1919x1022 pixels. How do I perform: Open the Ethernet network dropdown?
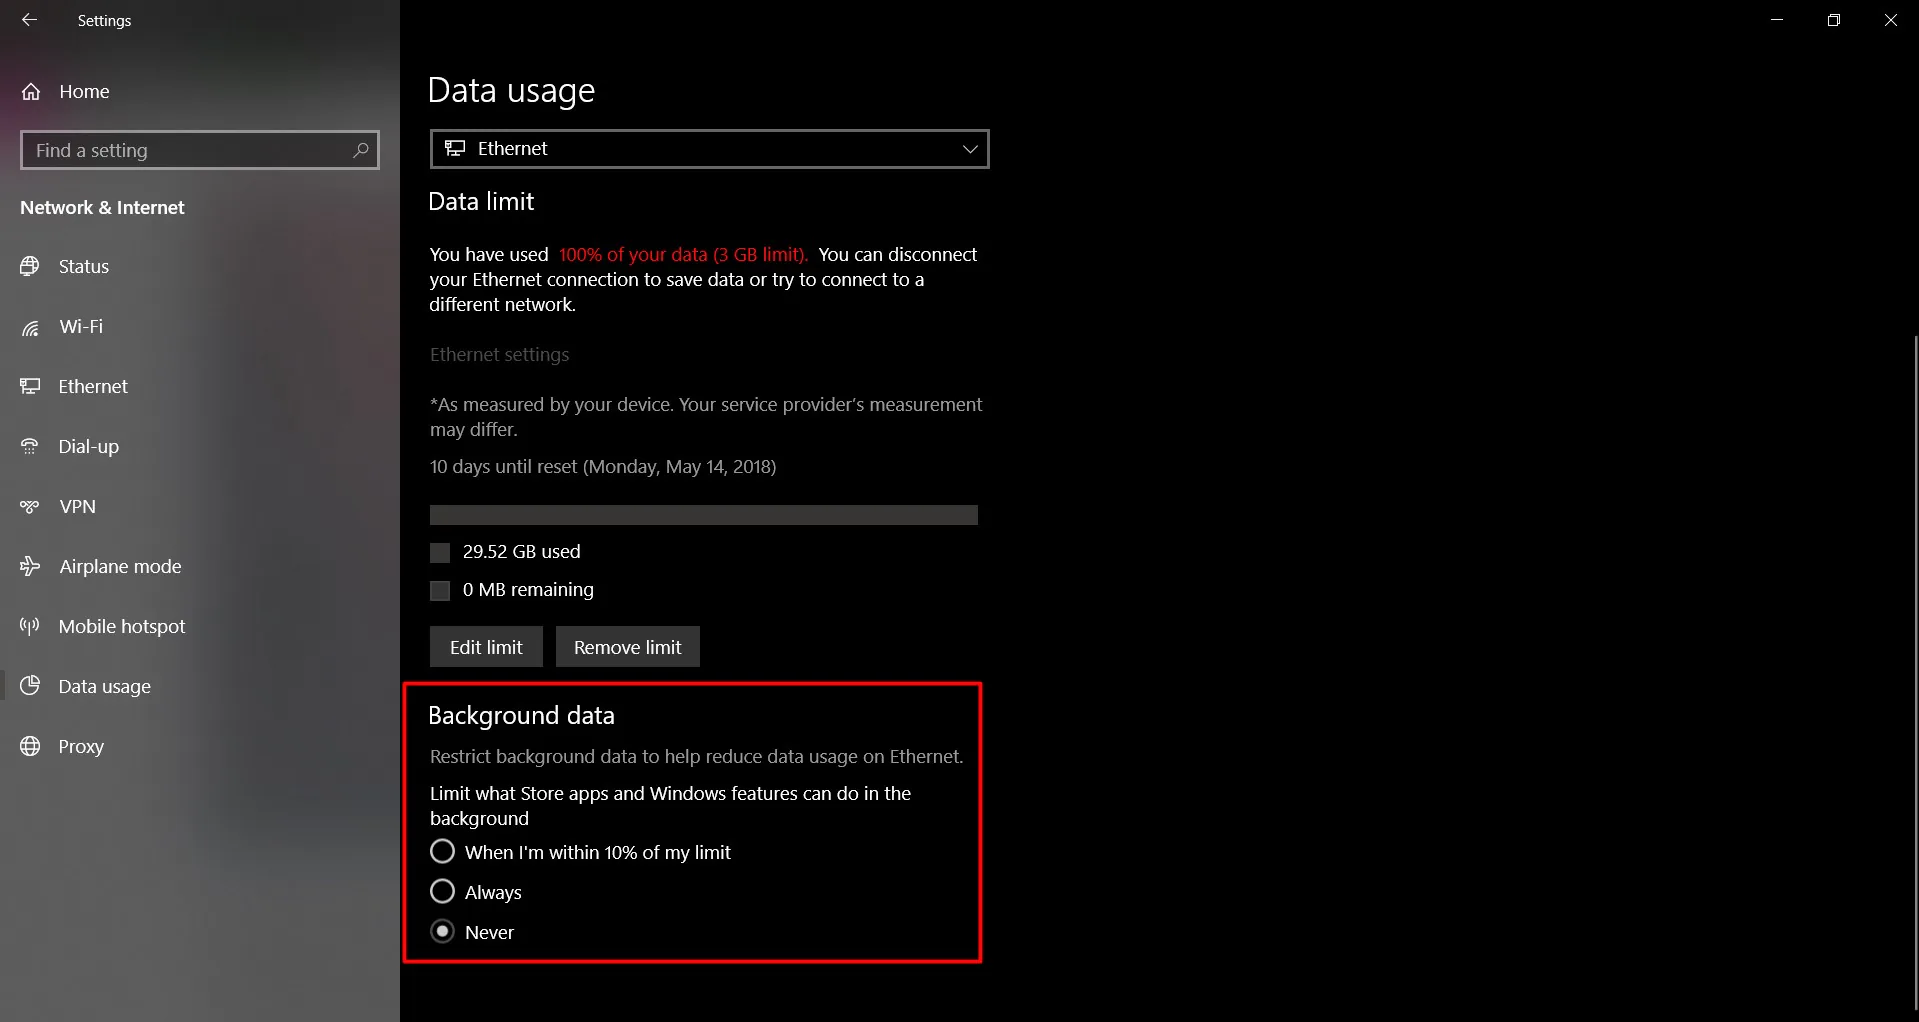[709, 149]
